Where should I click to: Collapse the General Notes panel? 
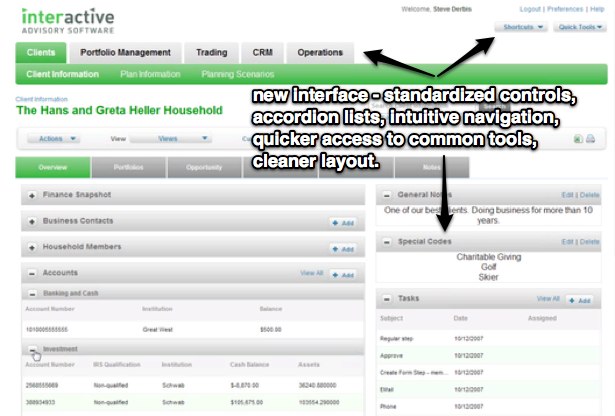[387, 195]
